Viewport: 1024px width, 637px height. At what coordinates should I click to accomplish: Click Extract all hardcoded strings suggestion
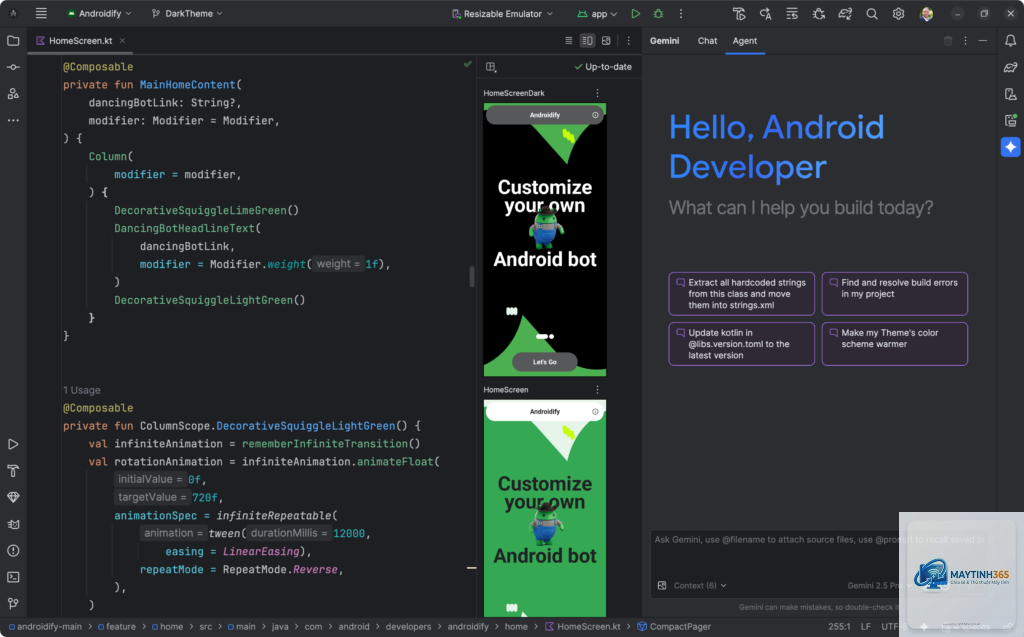pyautogui.click(x=741, y=294)
